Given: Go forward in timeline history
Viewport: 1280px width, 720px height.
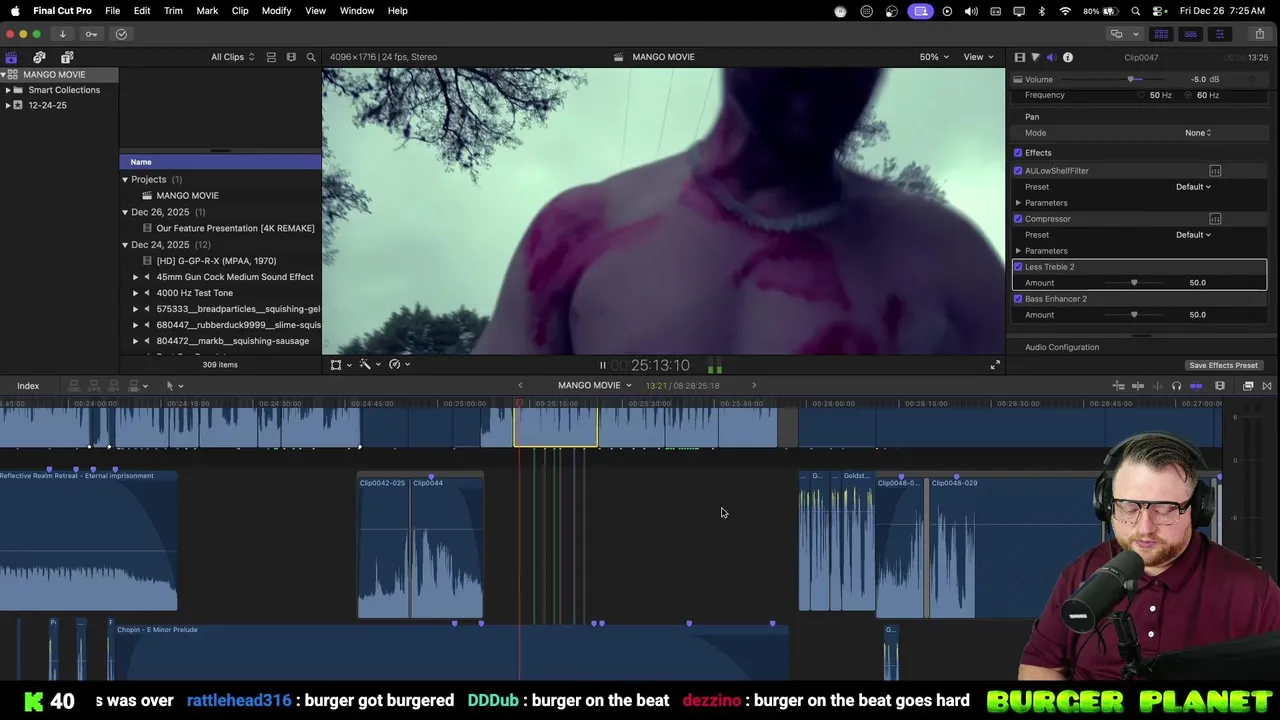Looking at the screenshot, I should (x=754, y=385).
